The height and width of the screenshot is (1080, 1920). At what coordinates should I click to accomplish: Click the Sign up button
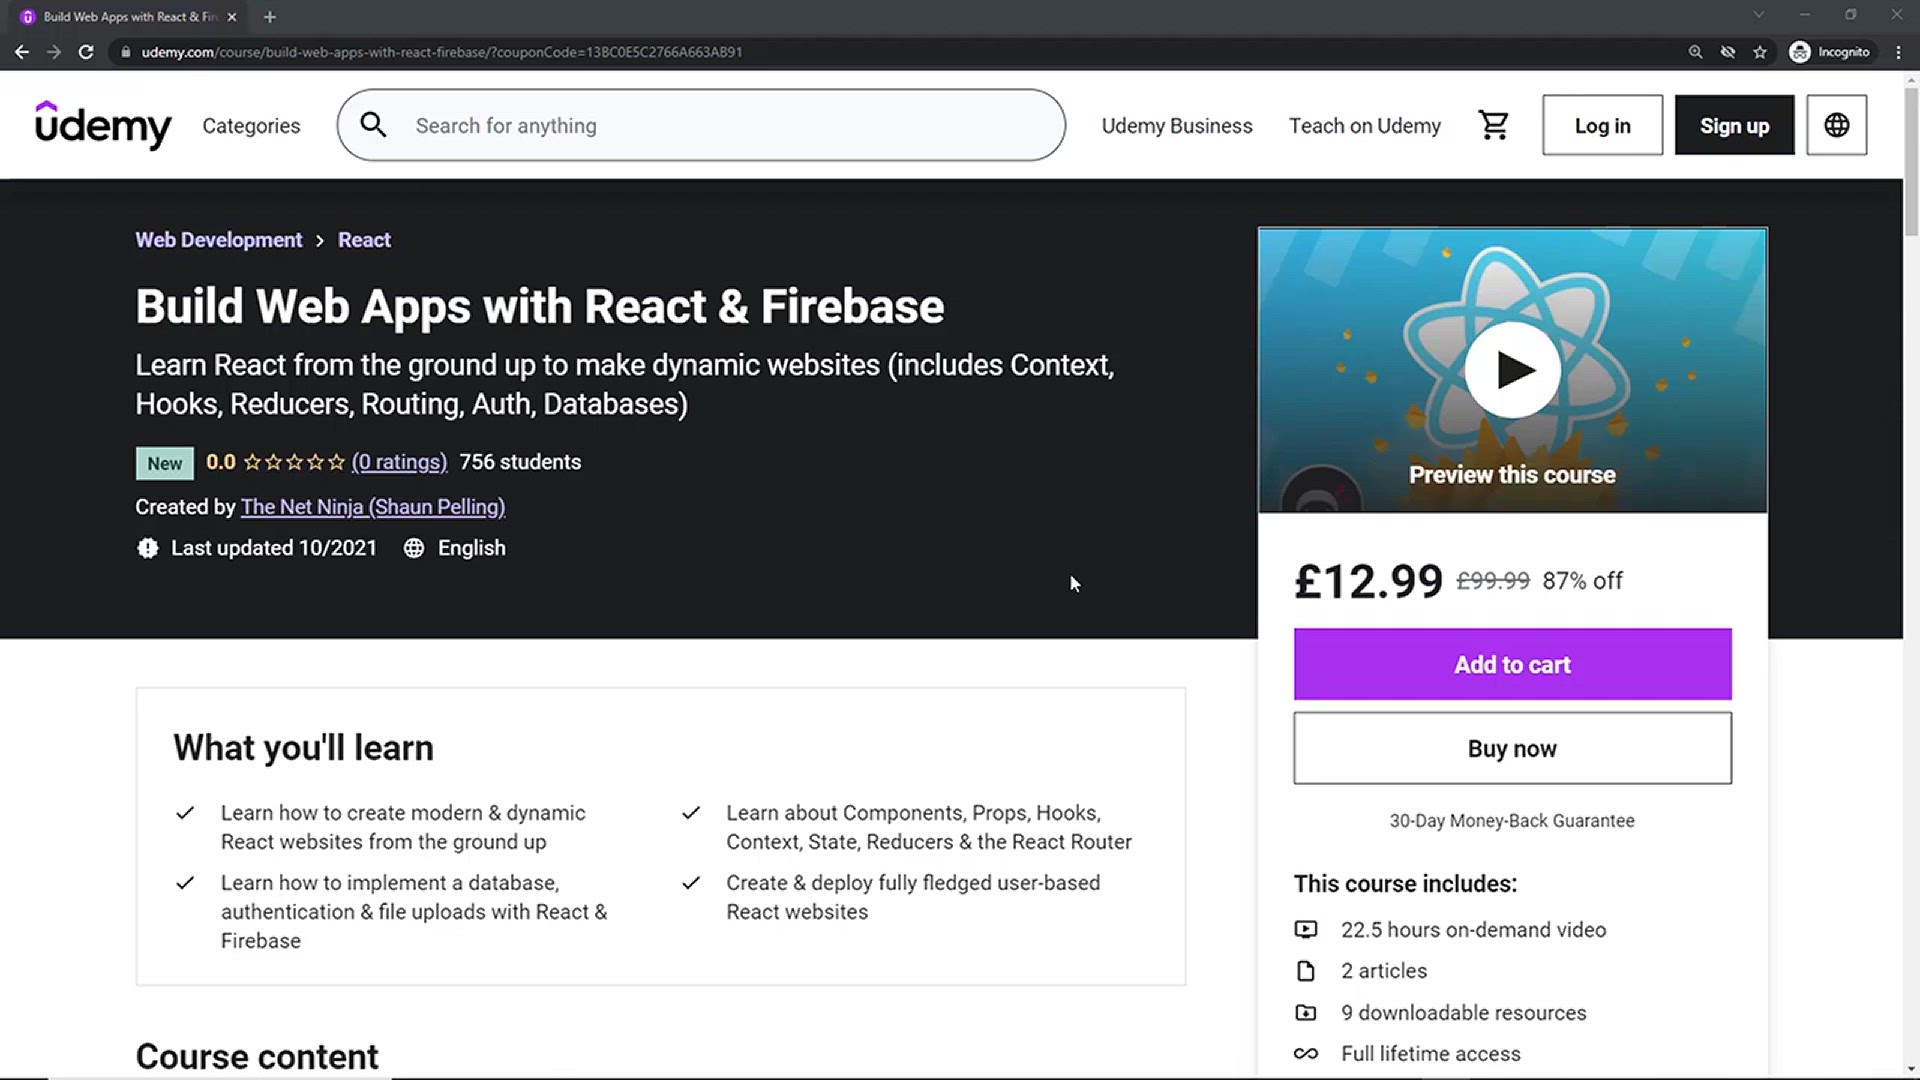coord(1734,125)
